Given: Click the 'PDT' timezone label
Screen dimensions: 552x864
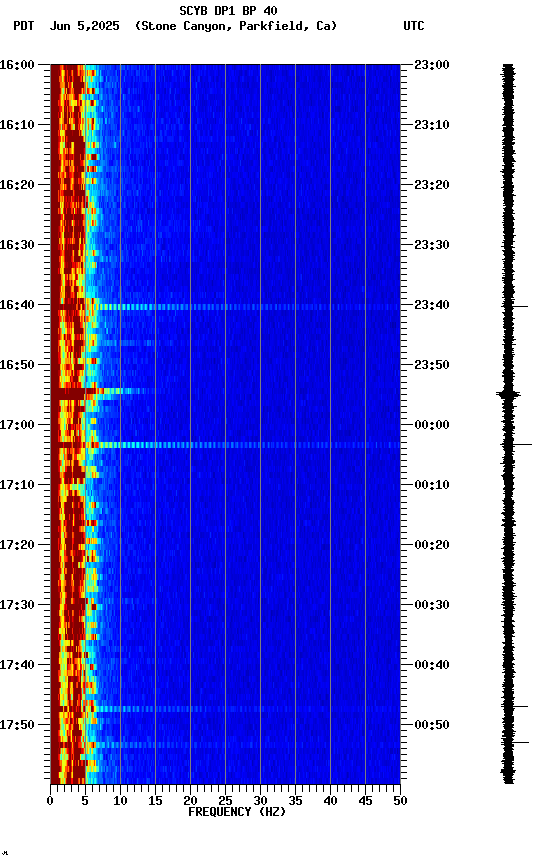Looking at the screenshot, I should tap(24, 26).
